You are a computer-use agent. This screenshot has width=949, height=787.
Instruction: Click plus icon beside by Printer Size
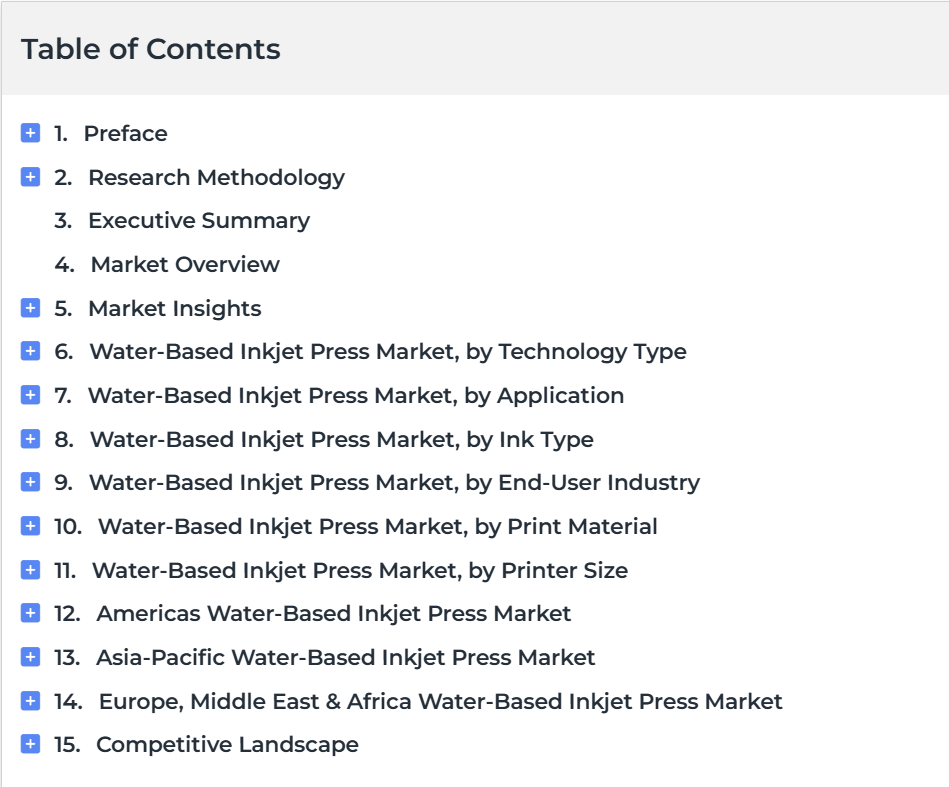coord(30,570)
